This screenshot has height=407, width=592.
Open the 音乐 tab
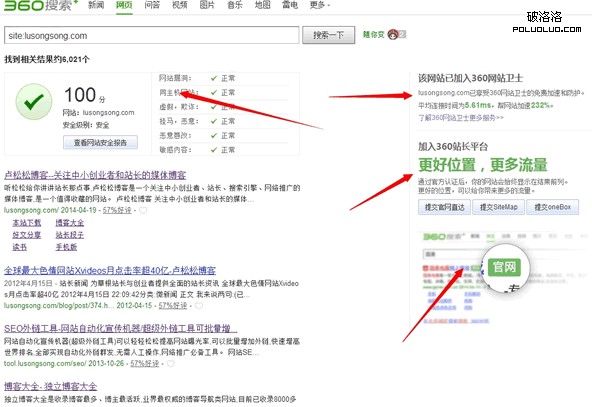click(x=234, y=5)
